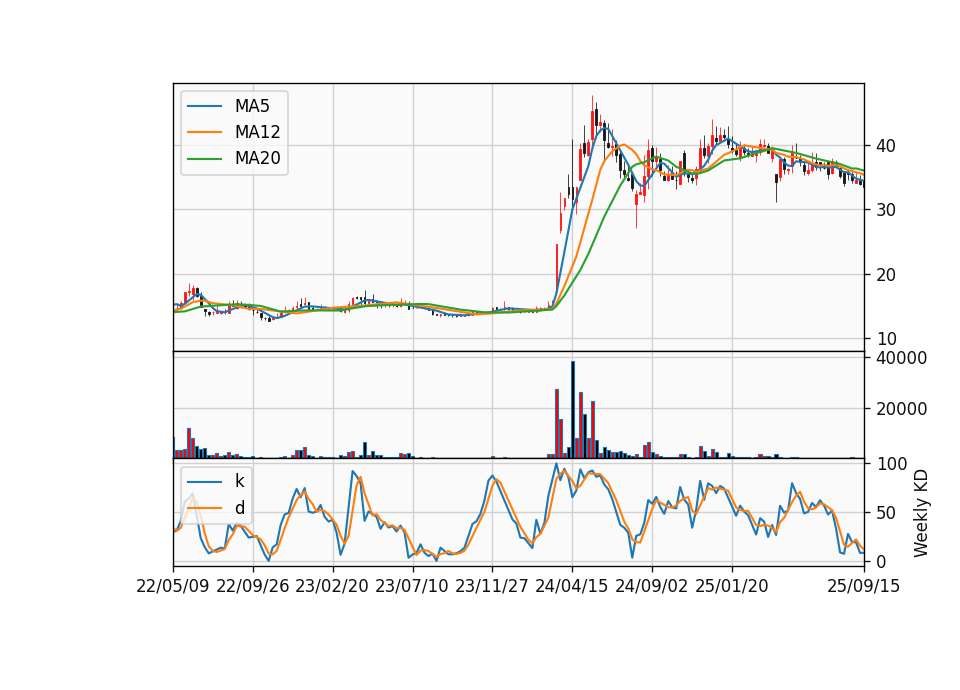This screenshot has height=690, width=960.
Task: Click the price axis value 30
Action: (x=885, y=210)
